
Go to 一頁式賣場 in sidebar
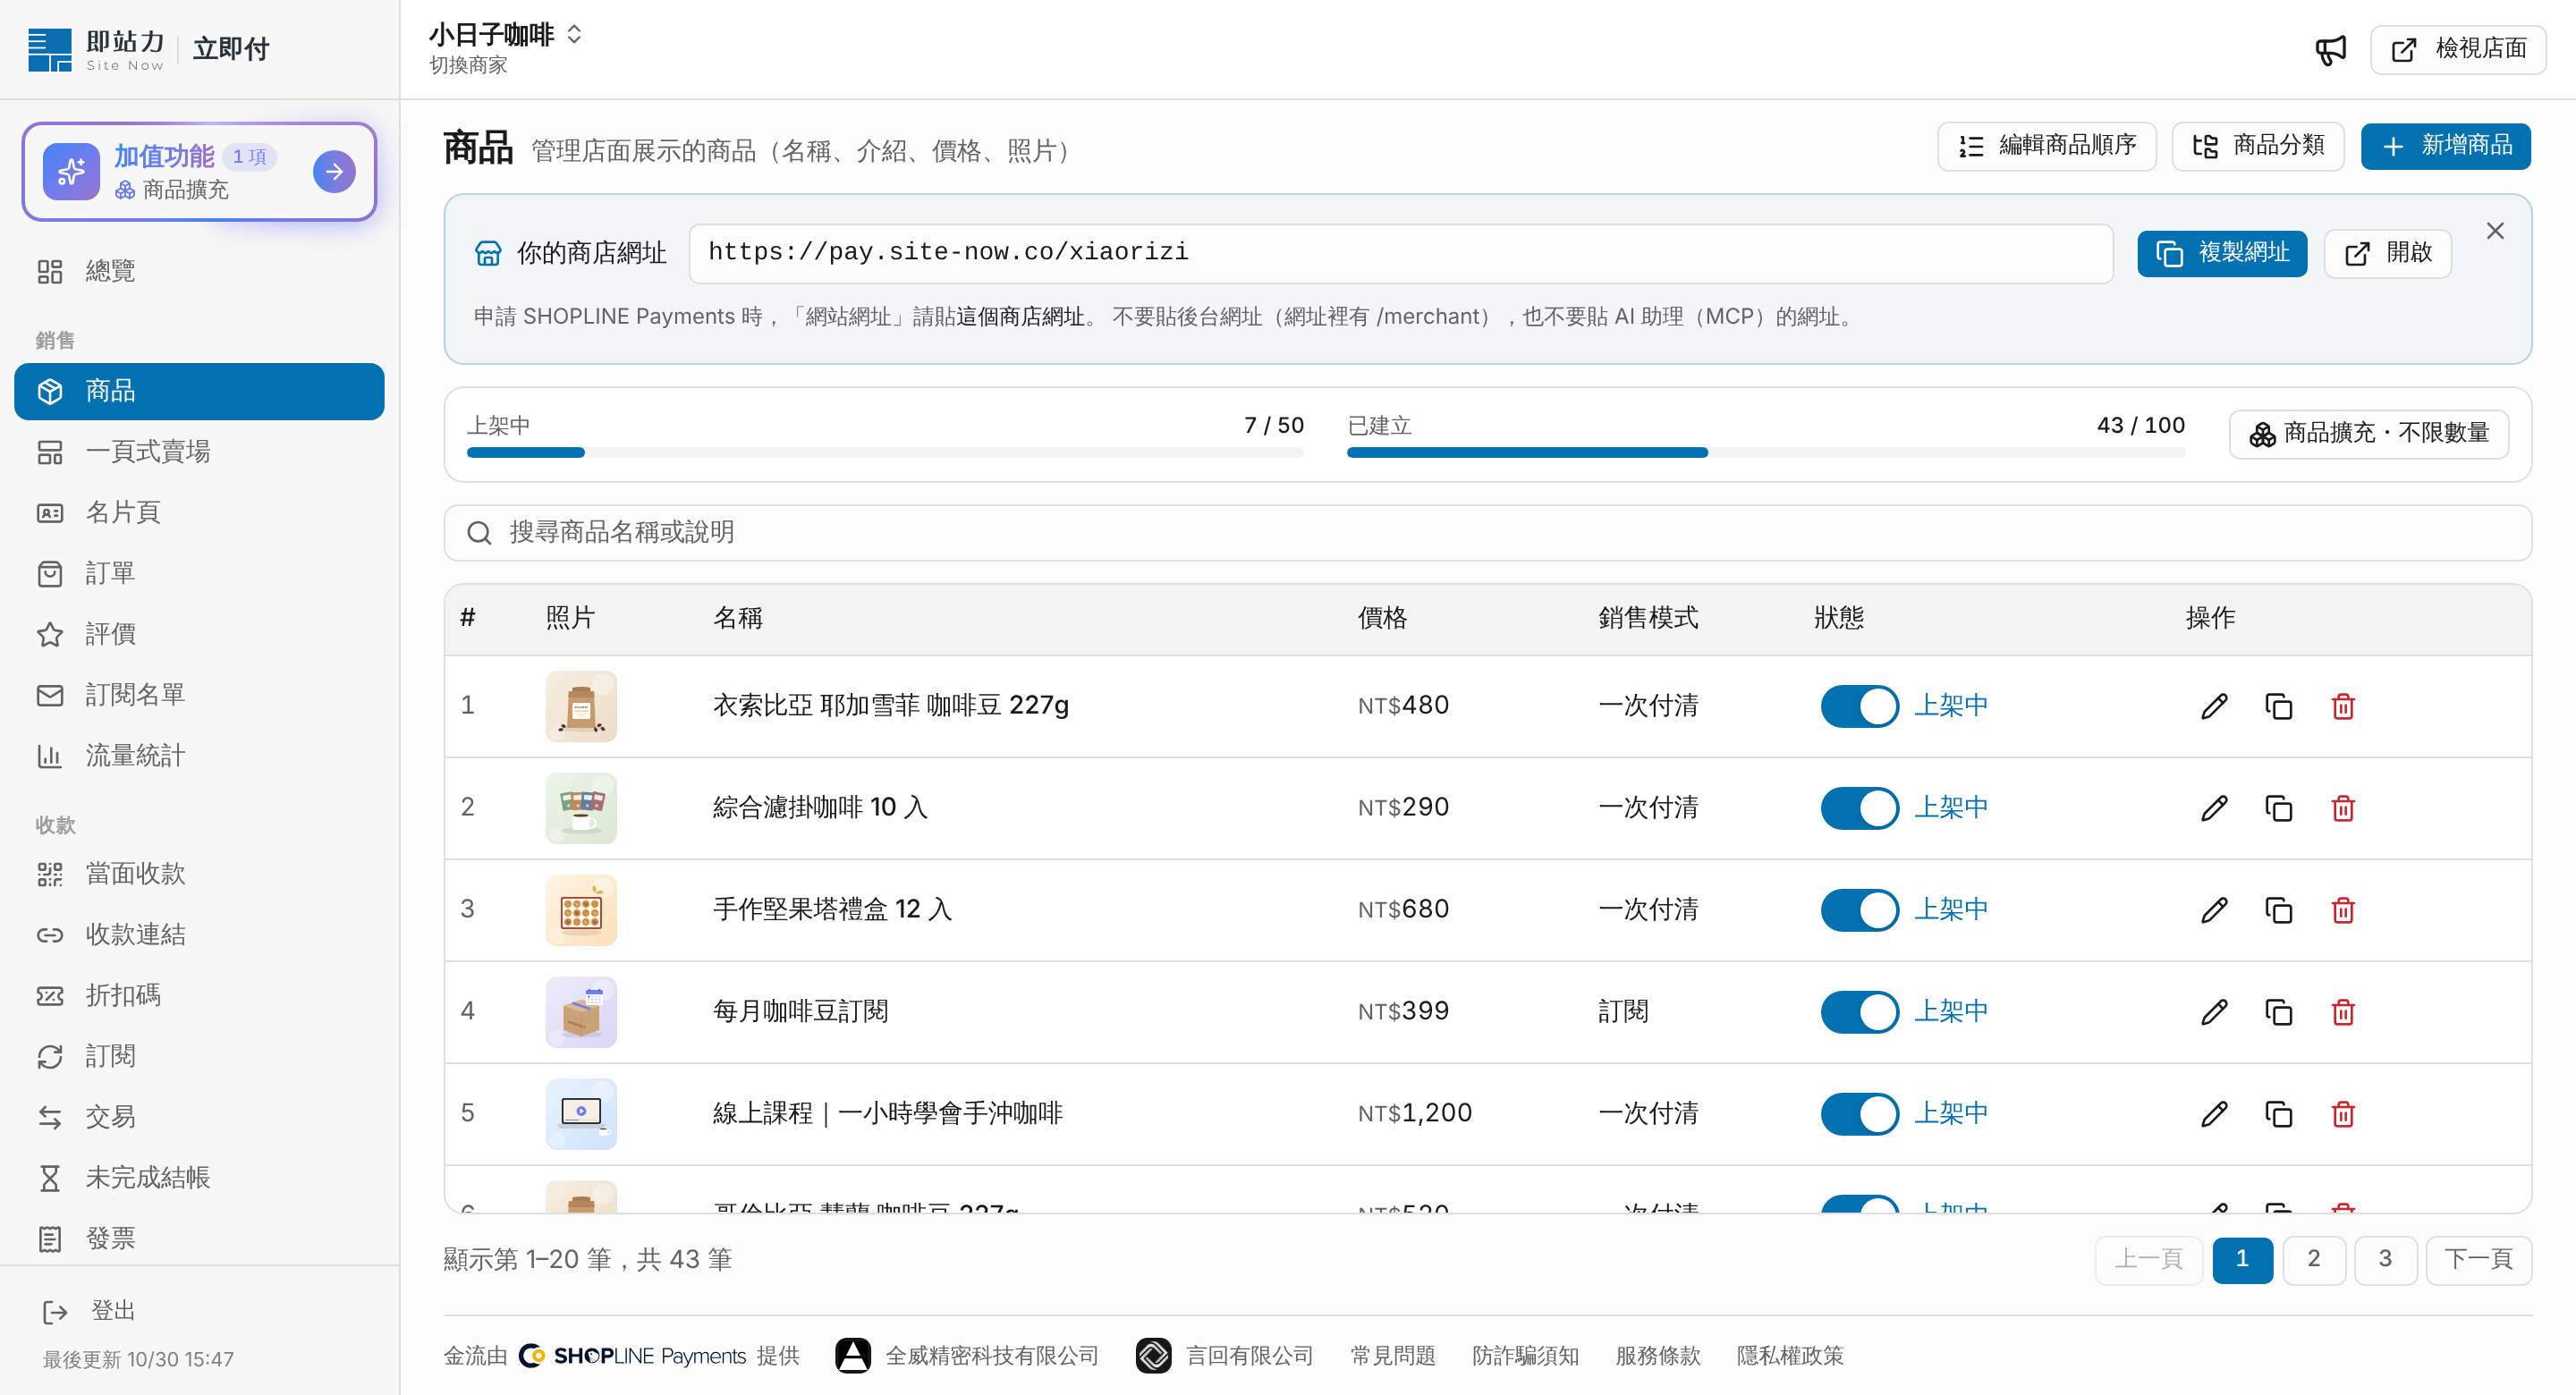(199, 452)
